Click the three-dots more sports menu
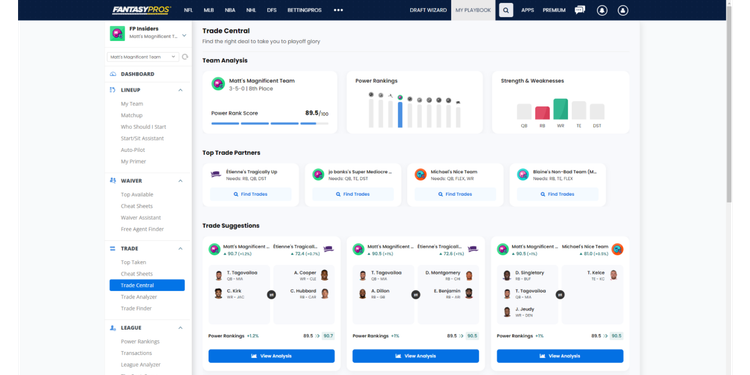Viewport: 750px width, 375px height. click(338, 10)
